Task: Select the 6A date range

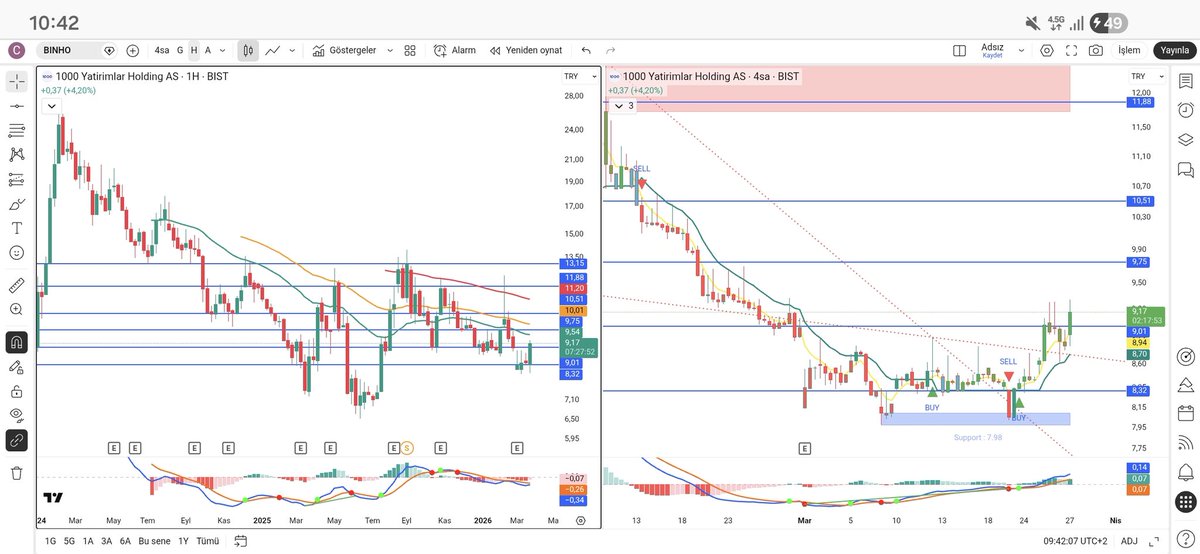Action: (x=125, y=541)
